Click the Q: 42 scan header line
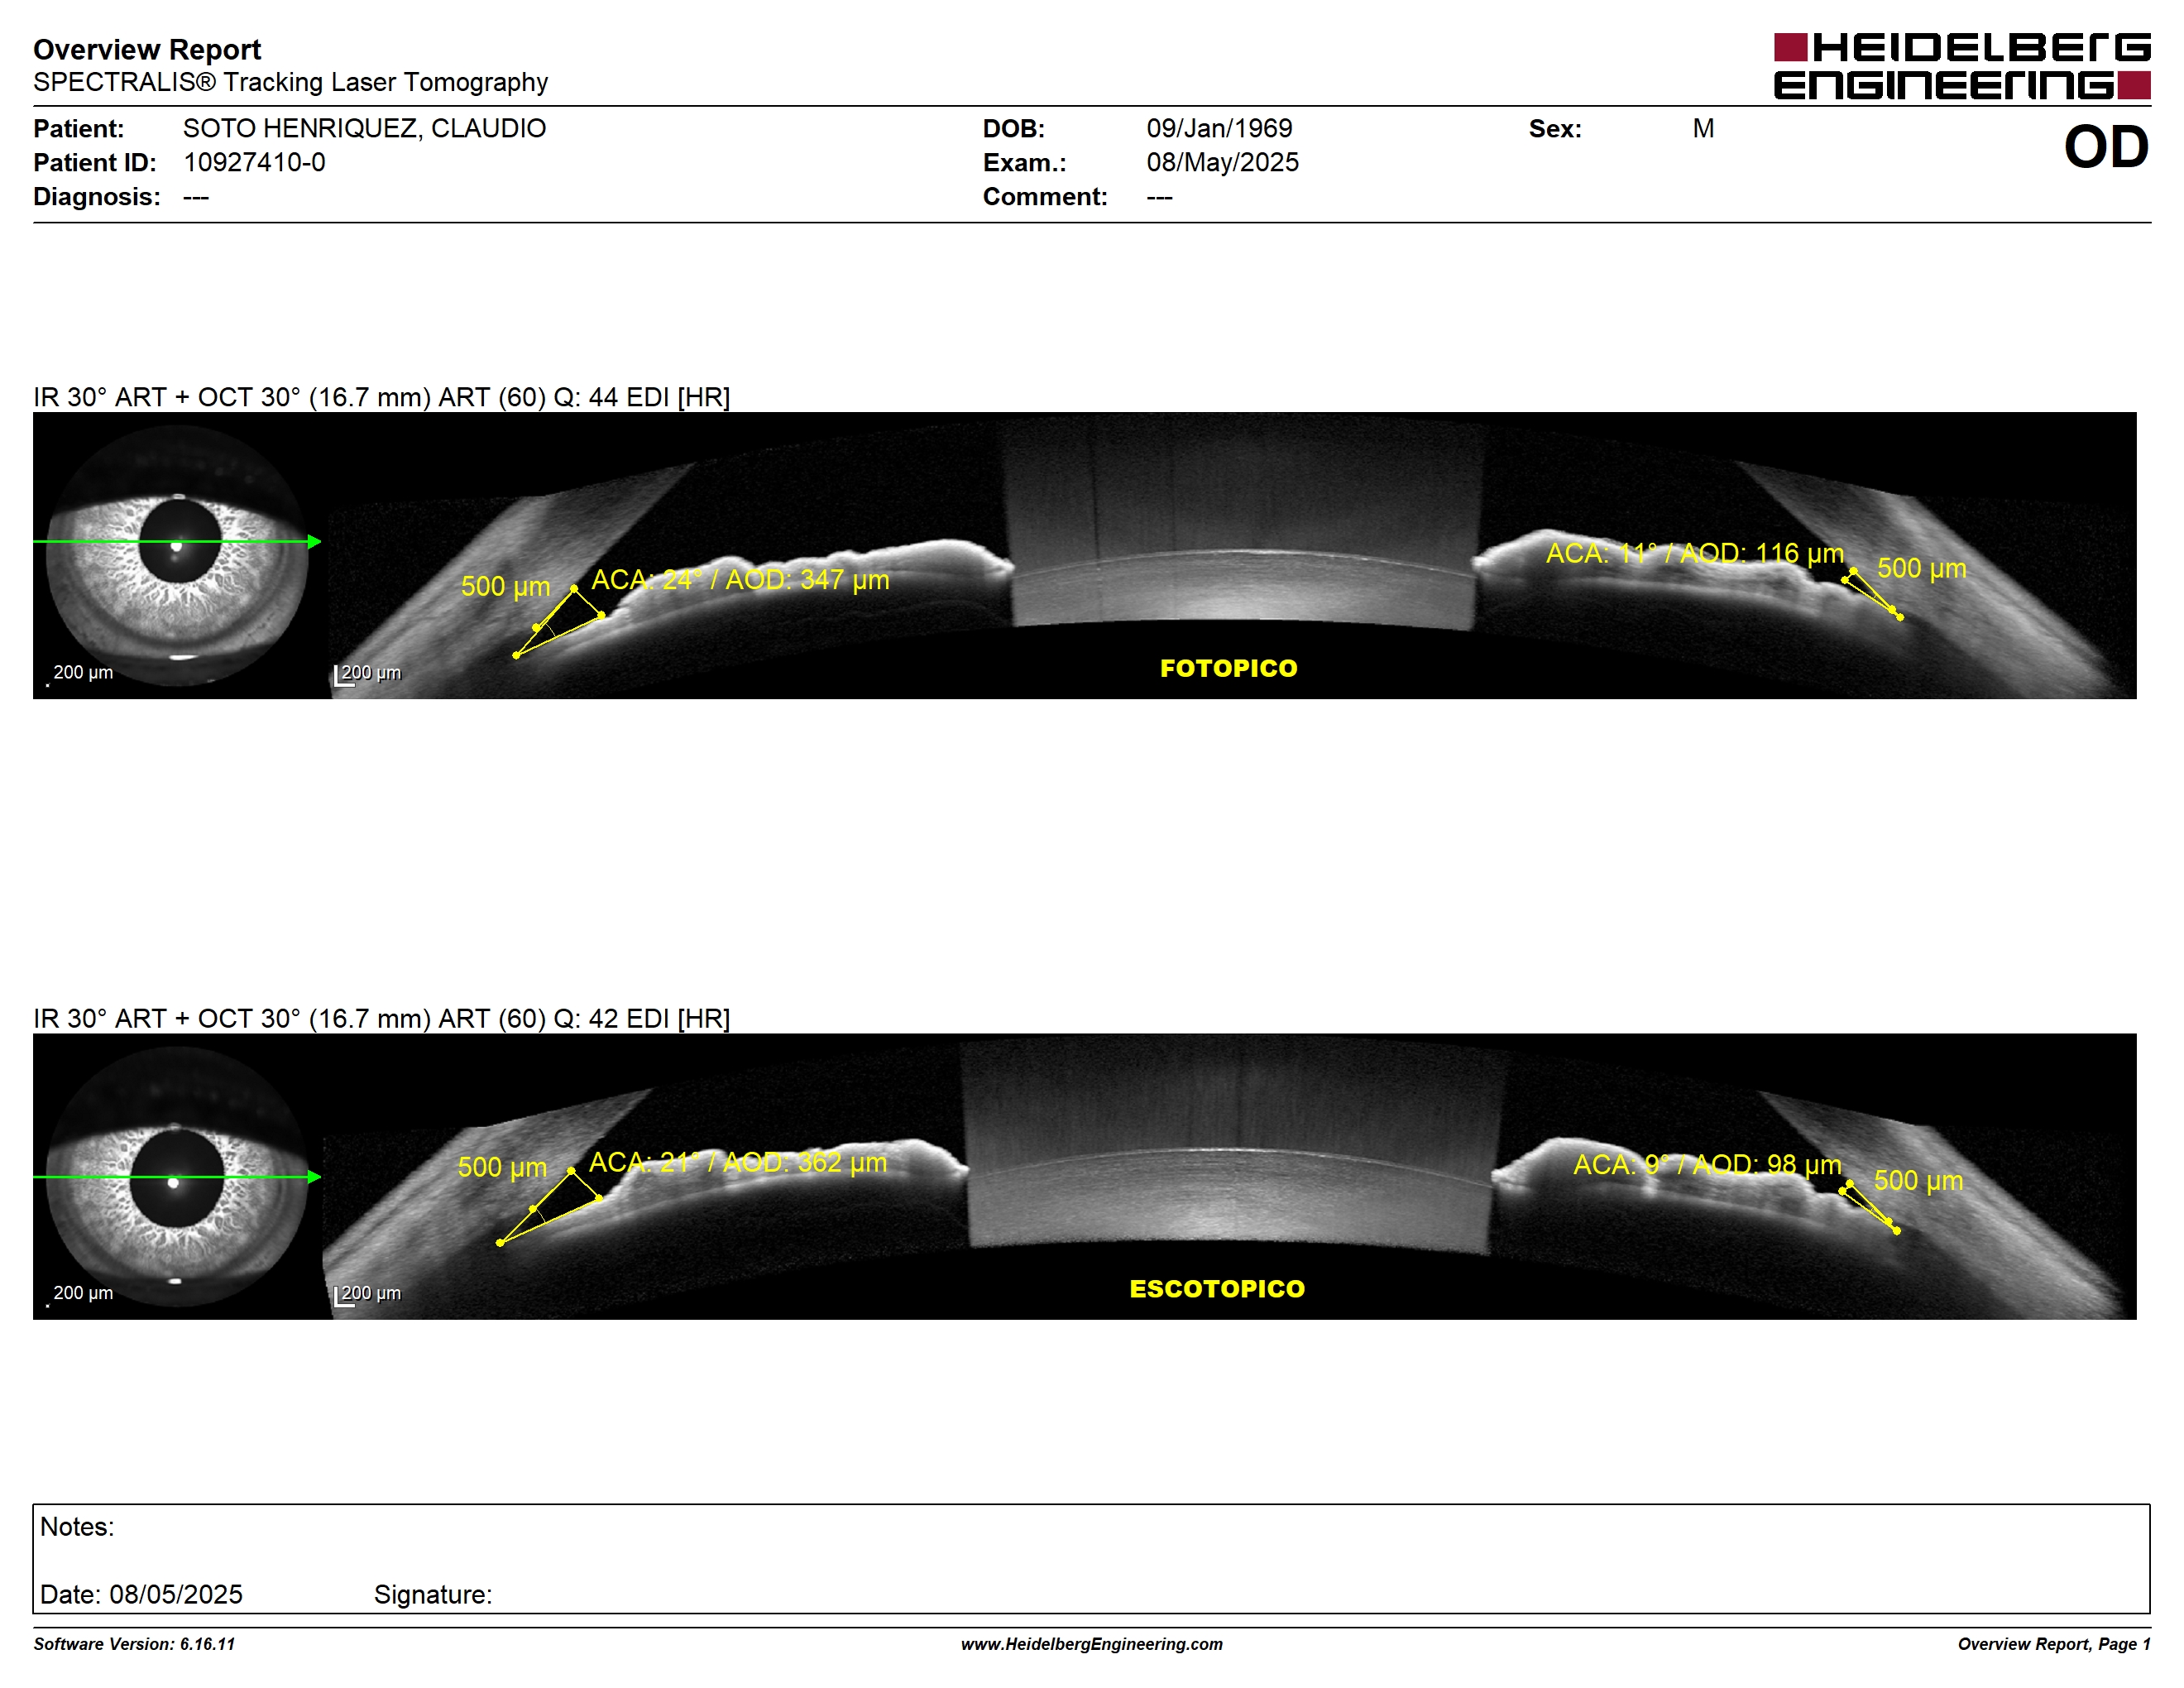Screen dimensions: 2184x1688 click(x=381, y=1018)
